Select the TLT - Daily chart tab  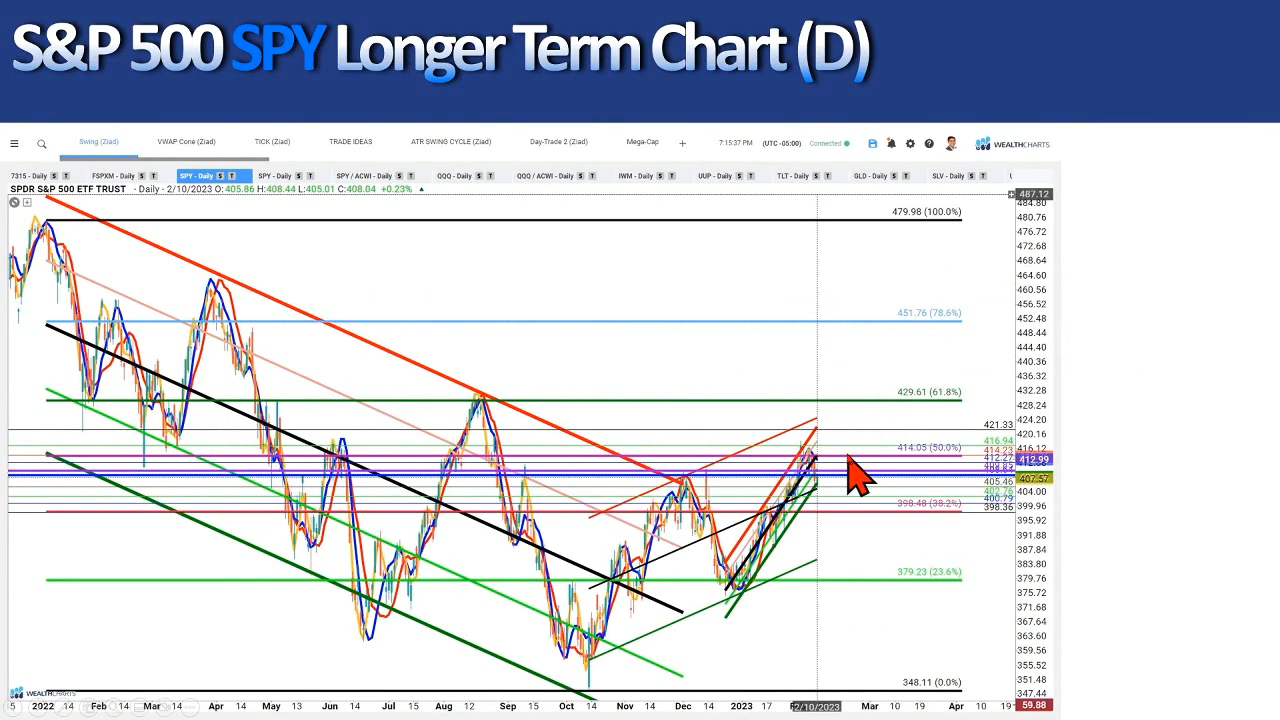click(793, 176)
